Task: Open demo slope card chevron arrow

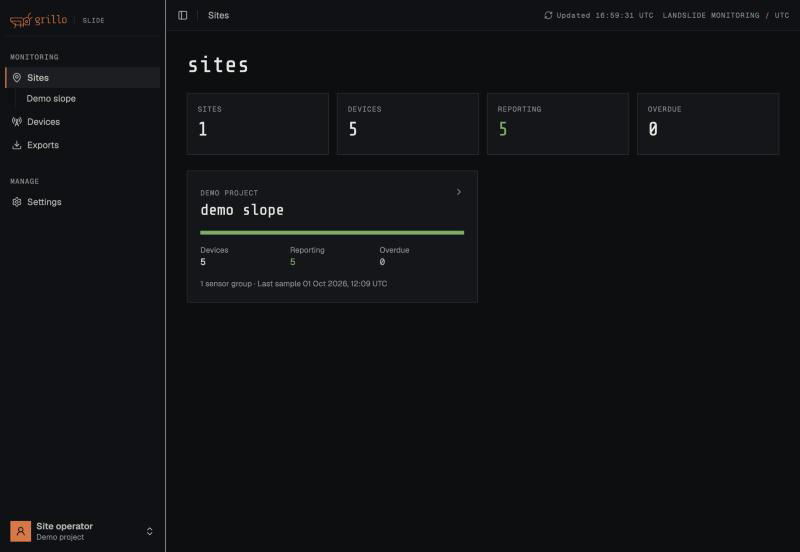Action: pos(459,192)
